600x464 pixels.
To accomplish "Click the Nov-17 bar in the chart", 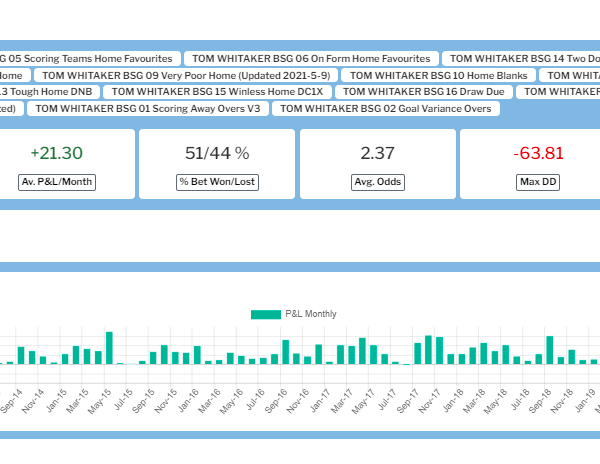I will [440, 350].
